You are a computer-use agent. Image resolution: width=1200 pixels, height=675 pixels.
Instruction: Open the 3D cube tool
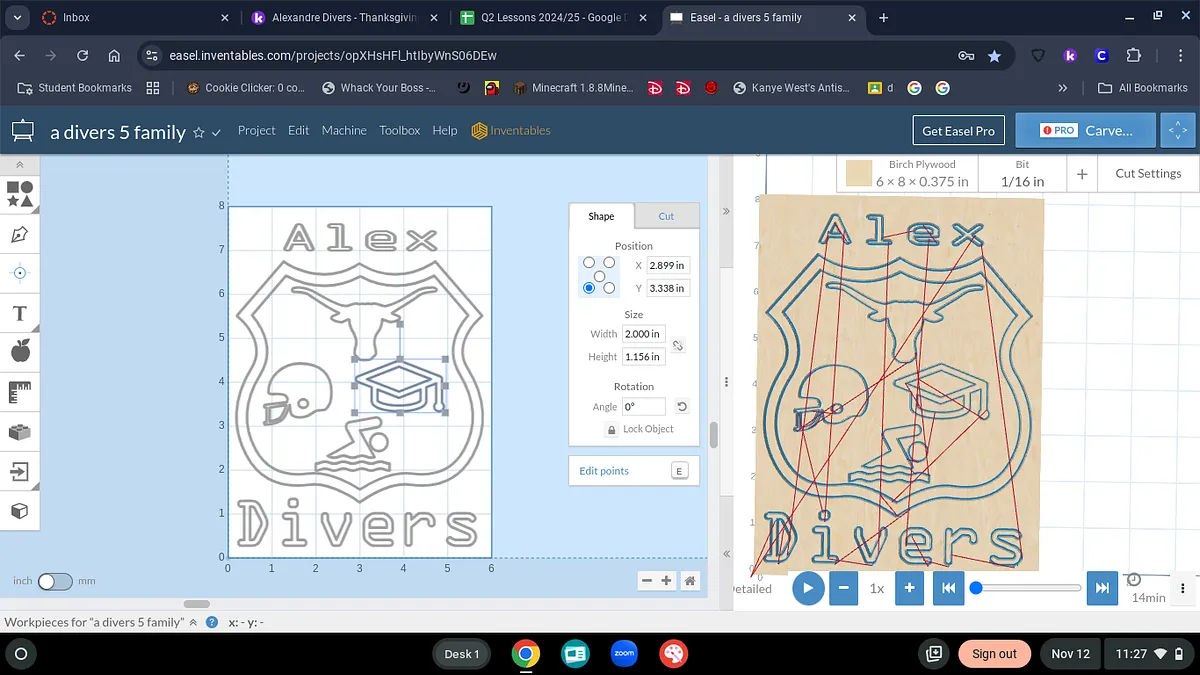[x=19, y=511]
